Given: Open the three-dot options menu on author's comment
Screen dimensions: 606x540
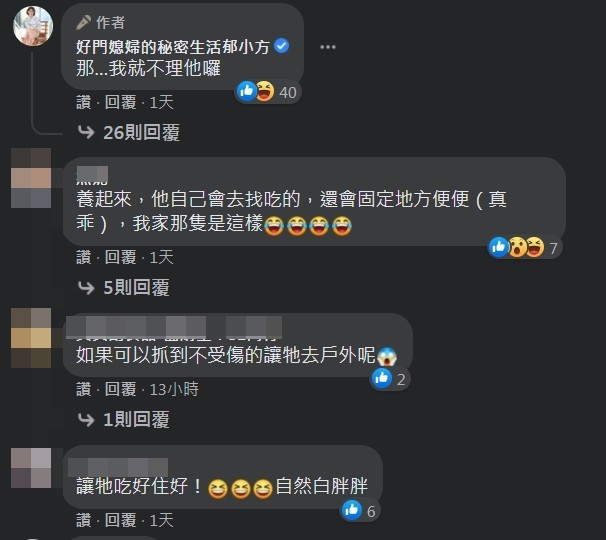Looking at the screenshot, I should pos(328,47).
